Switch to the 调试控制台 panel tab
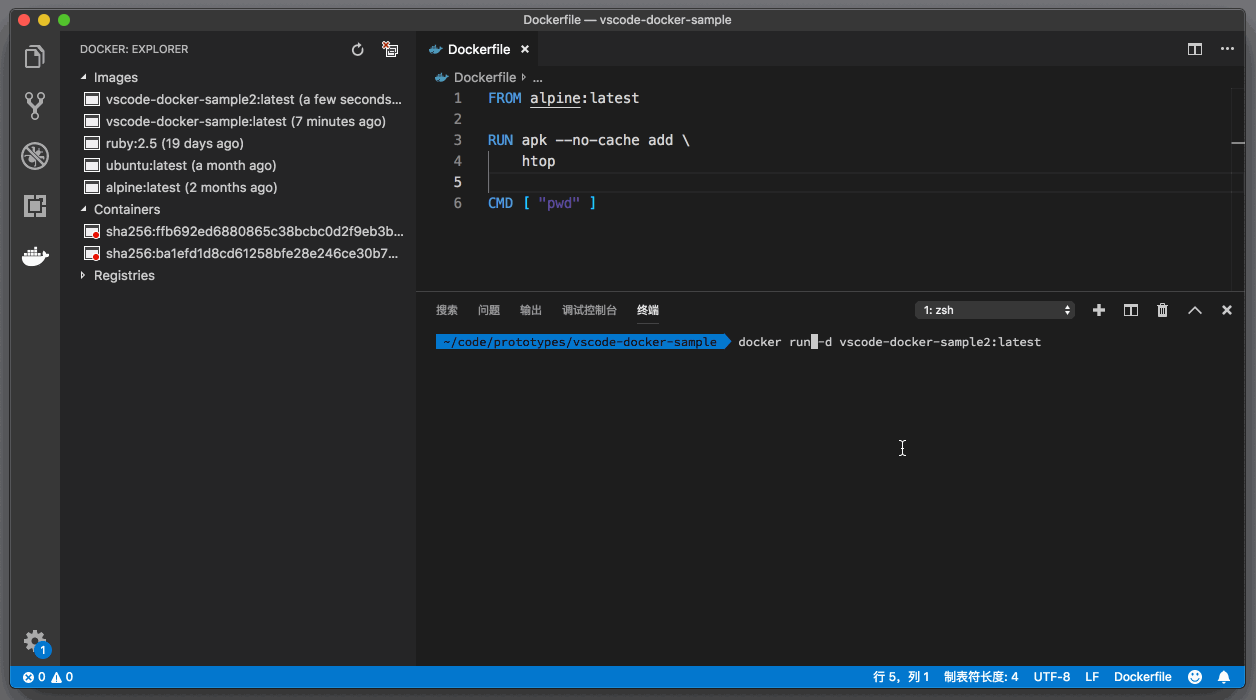The image size is (1256, 700). tap(589, 310)
